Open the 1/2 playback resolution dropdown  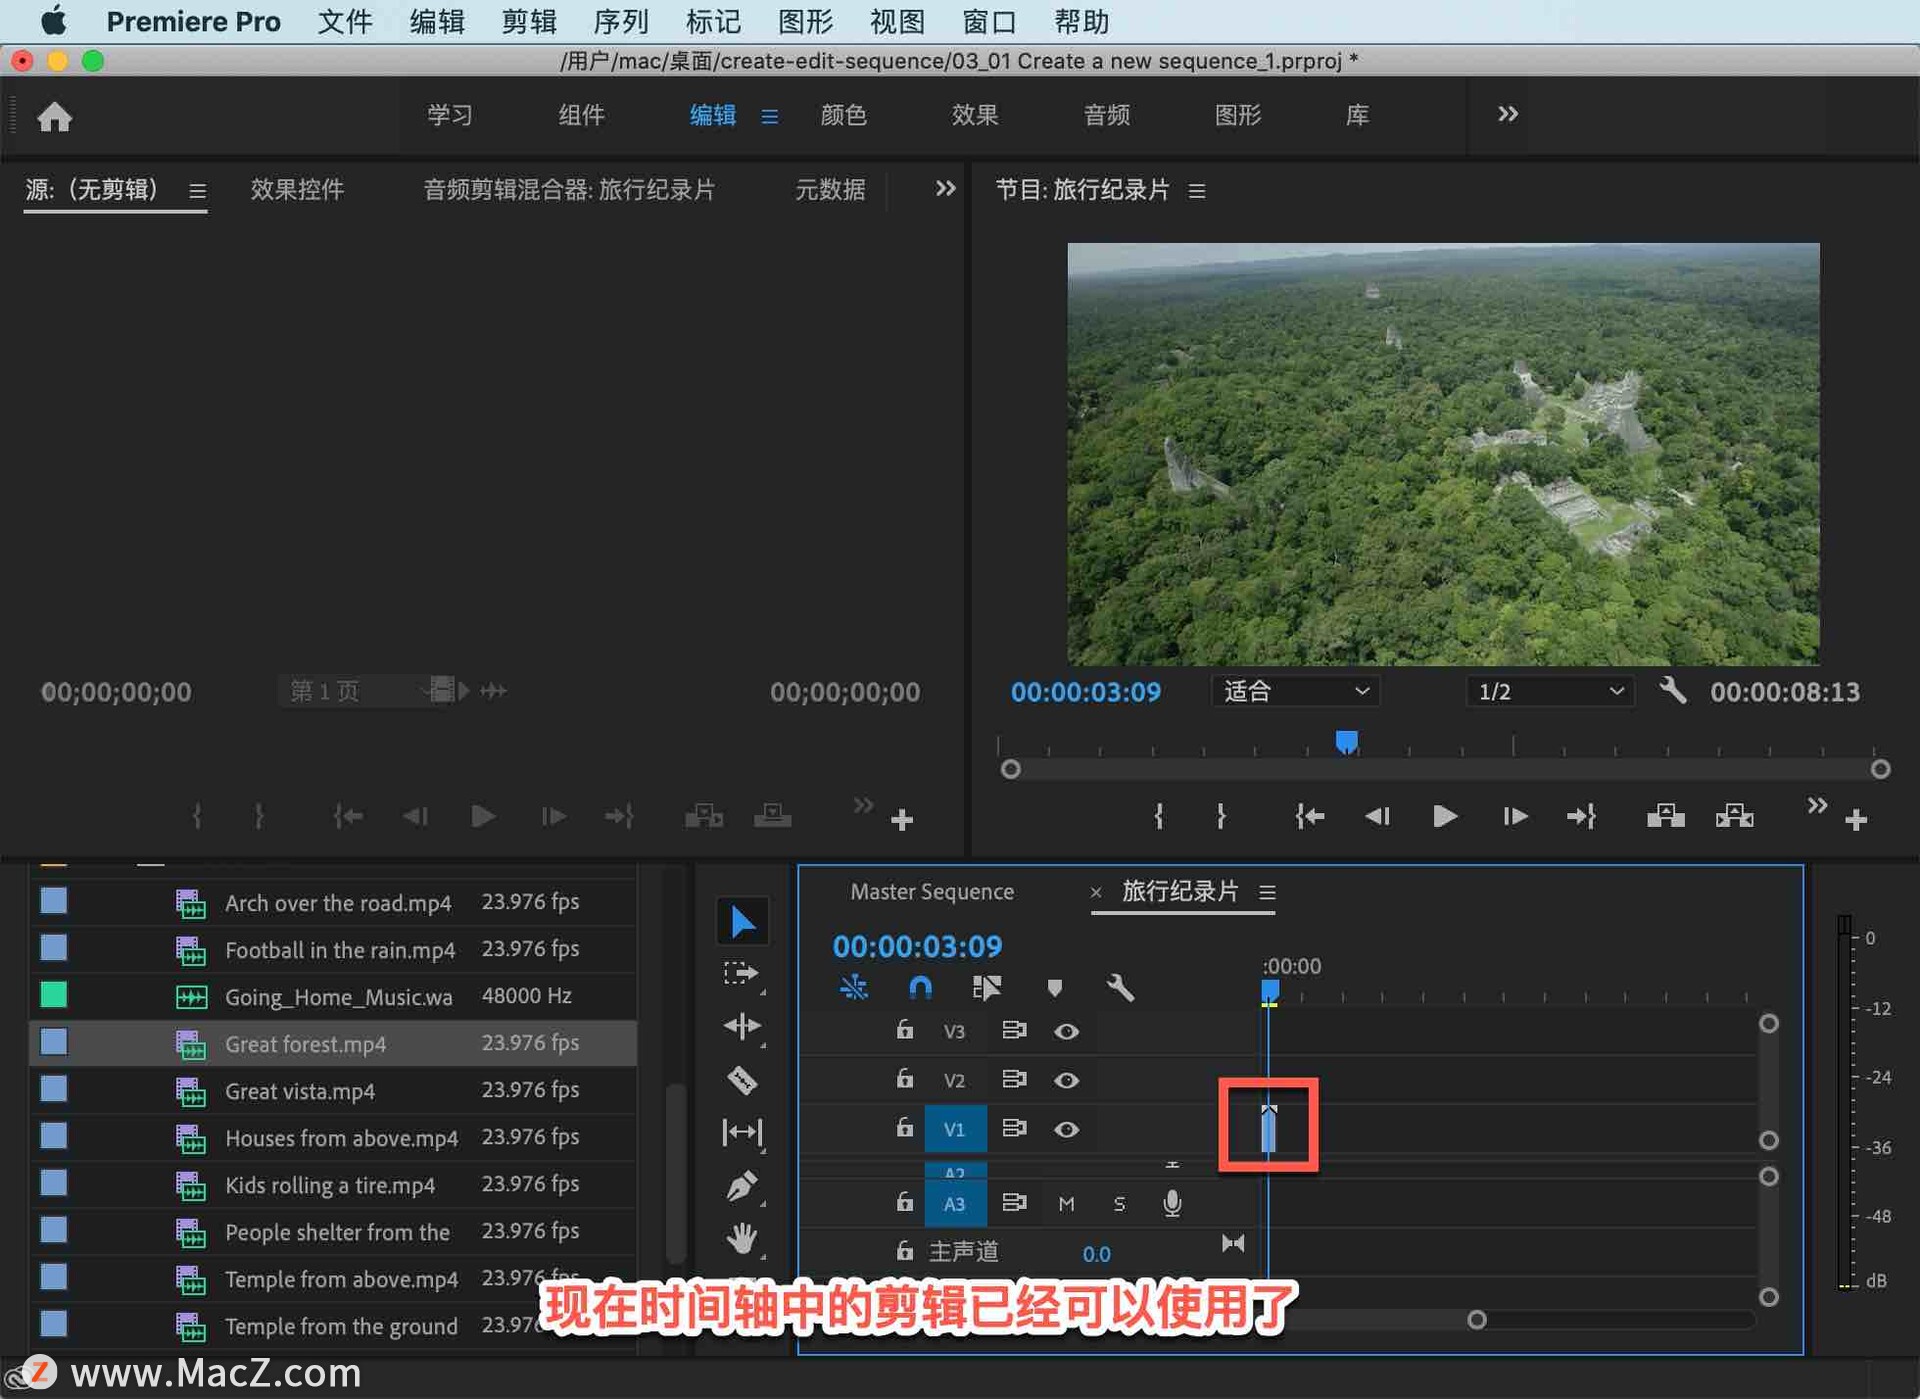[1549, 691]
